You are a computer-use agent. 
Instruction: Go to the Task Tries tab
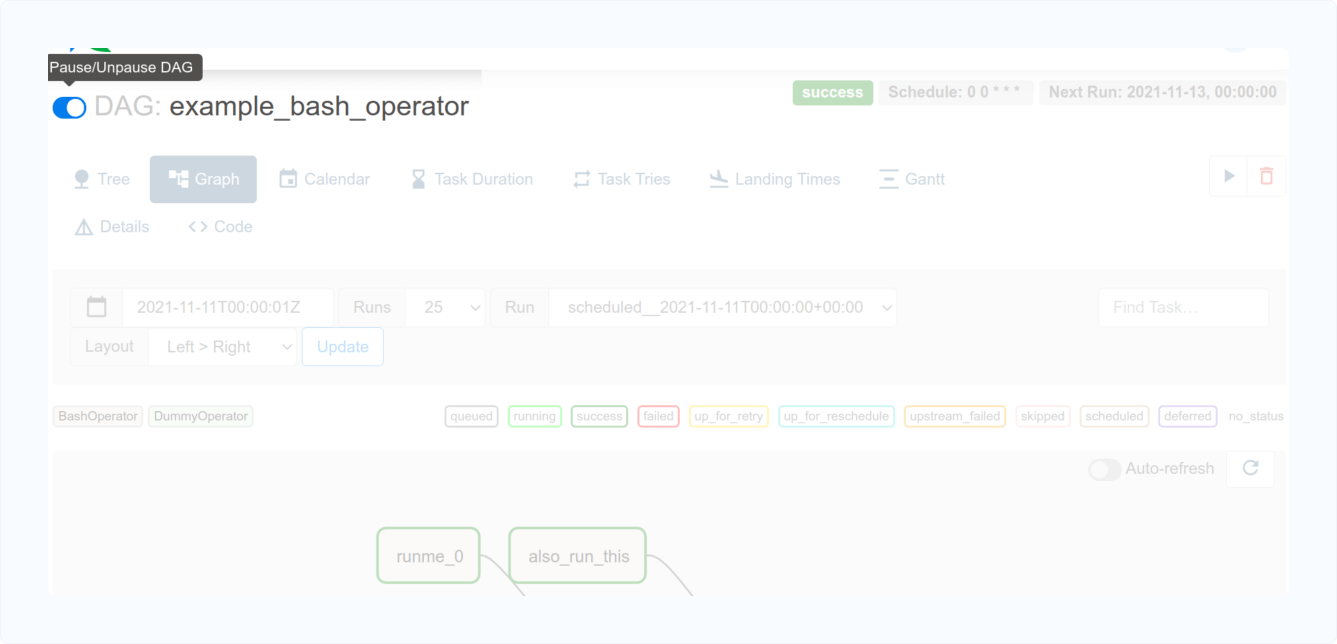[x=621, y=179]
